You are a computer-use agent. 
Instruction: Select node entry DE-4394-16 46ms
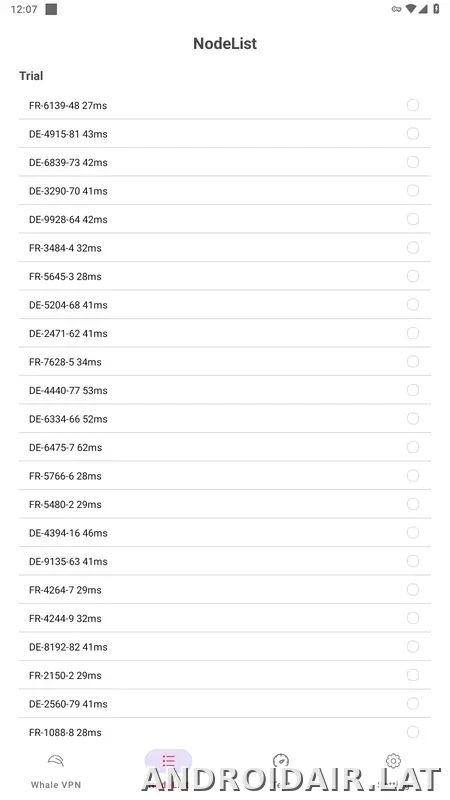click(225, 533)
